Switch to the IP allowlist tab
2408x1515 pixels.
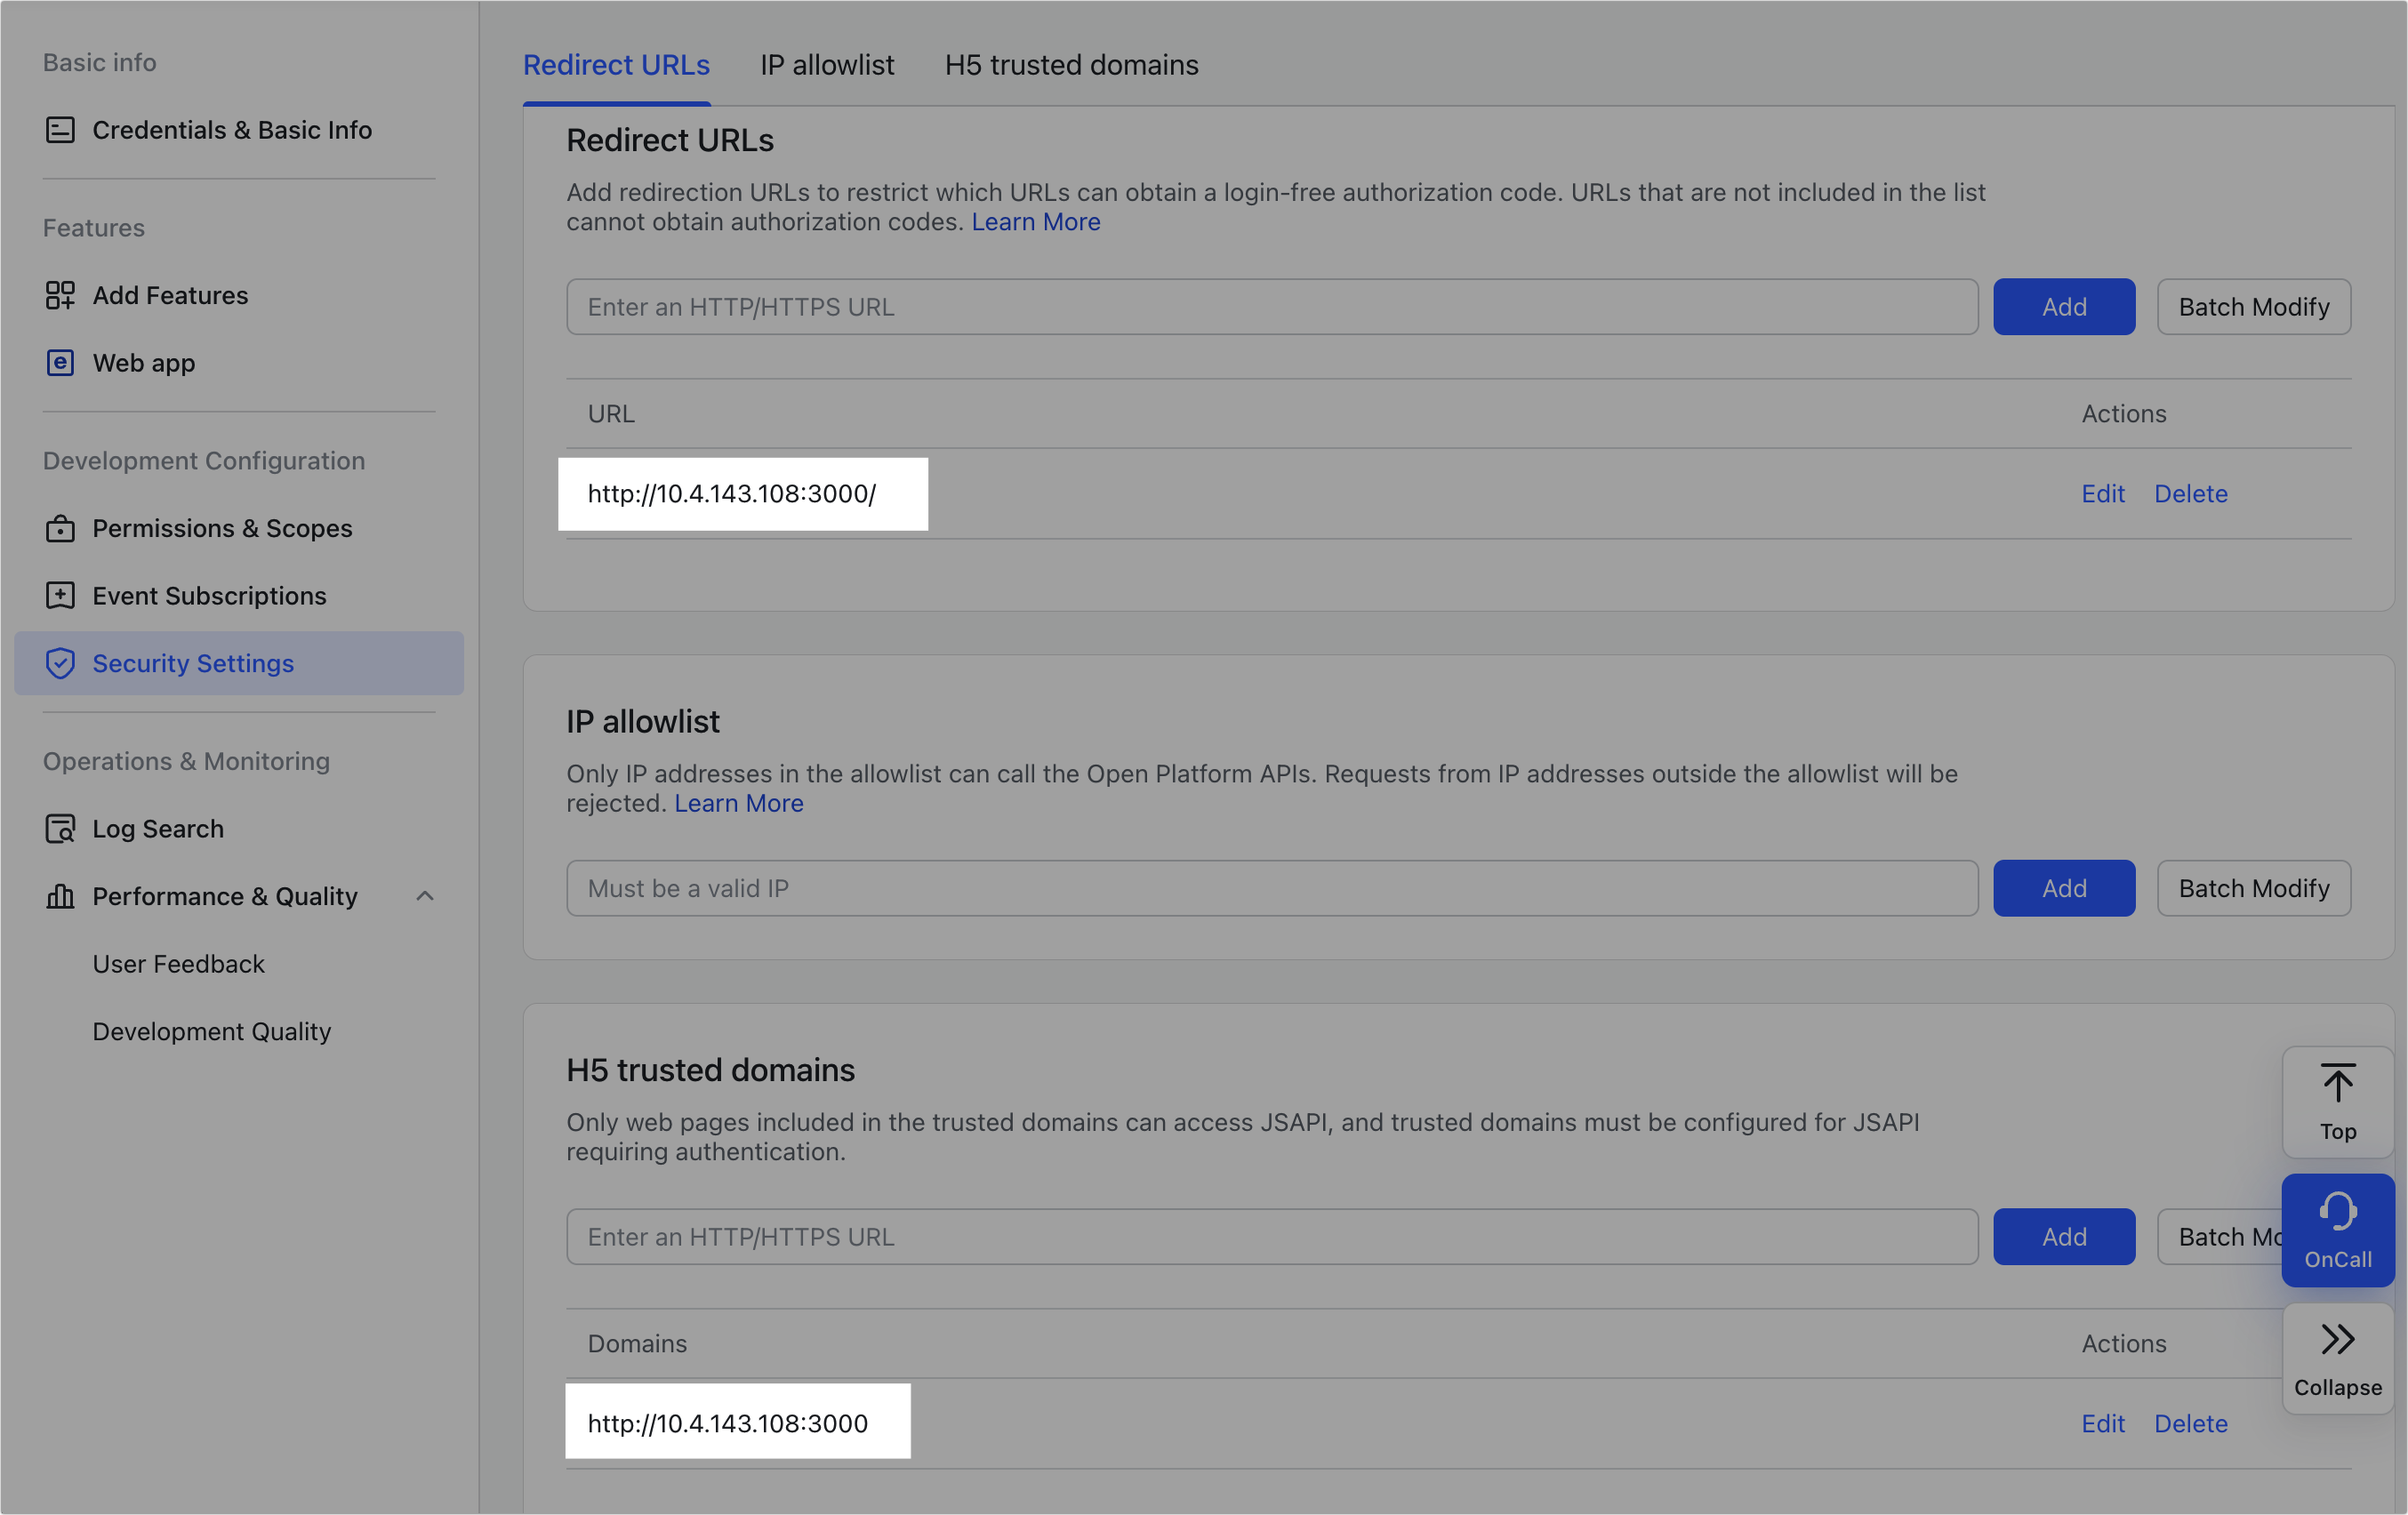827,64
